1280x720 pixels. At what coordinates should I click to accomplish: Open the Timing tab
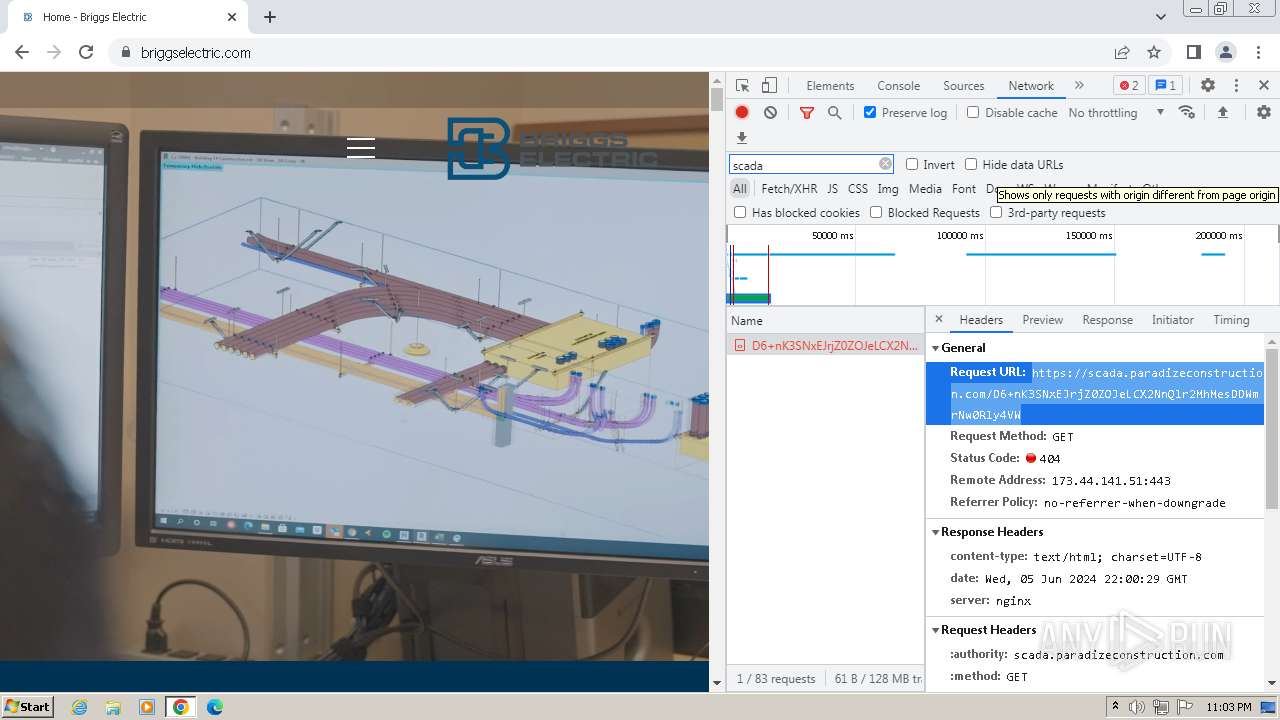pos(1231,320)
